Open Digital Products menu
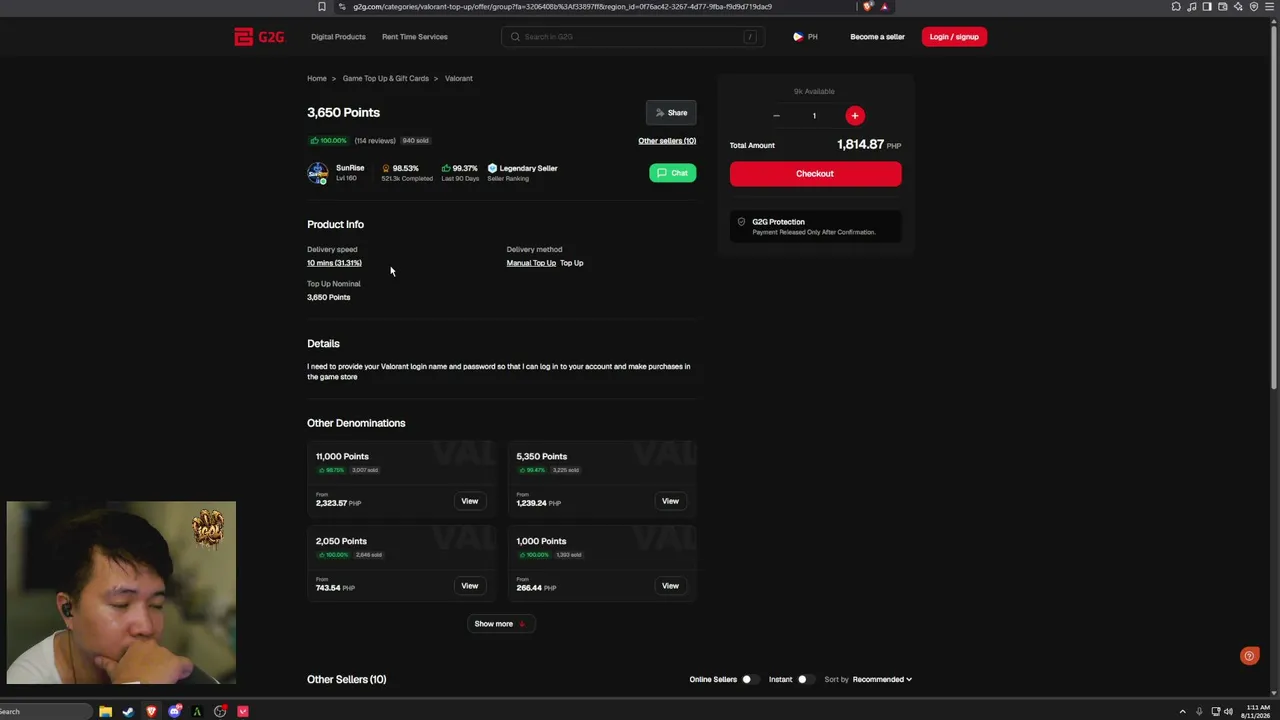This screenshot has width=1280, height=720. coord(338,37)
